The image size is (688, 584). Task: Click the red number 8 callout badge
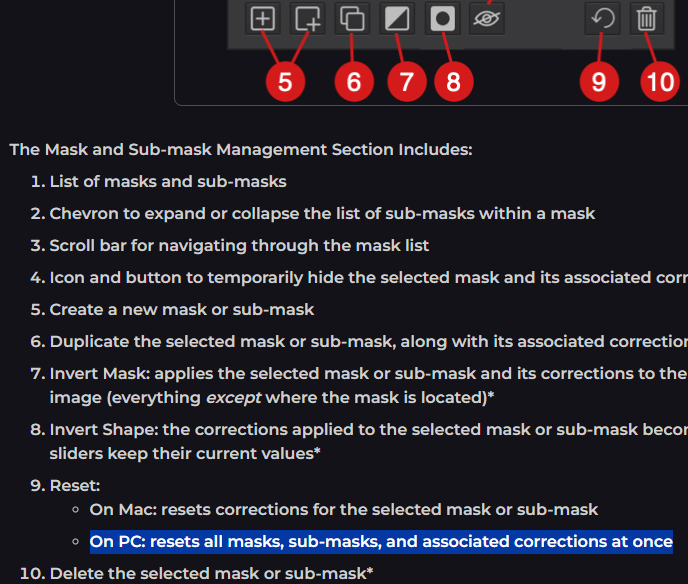(453, 80)
